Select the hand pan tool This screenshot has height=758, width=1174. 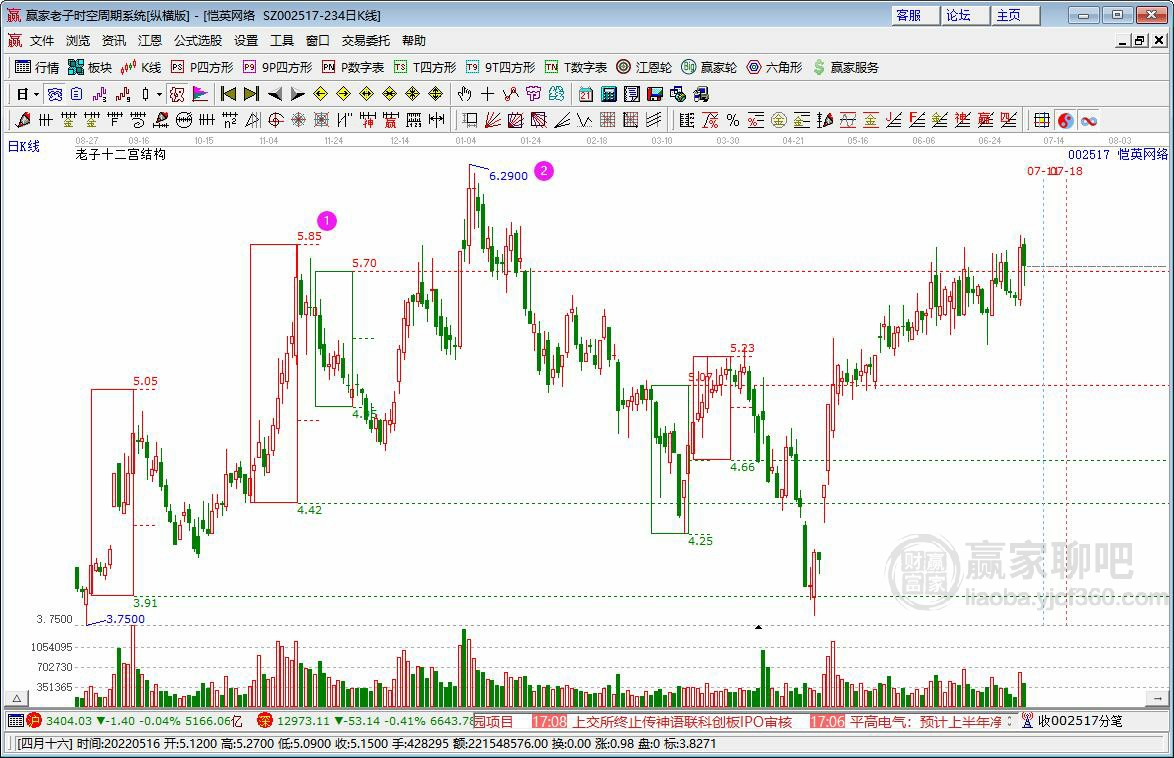pos(464,94)
